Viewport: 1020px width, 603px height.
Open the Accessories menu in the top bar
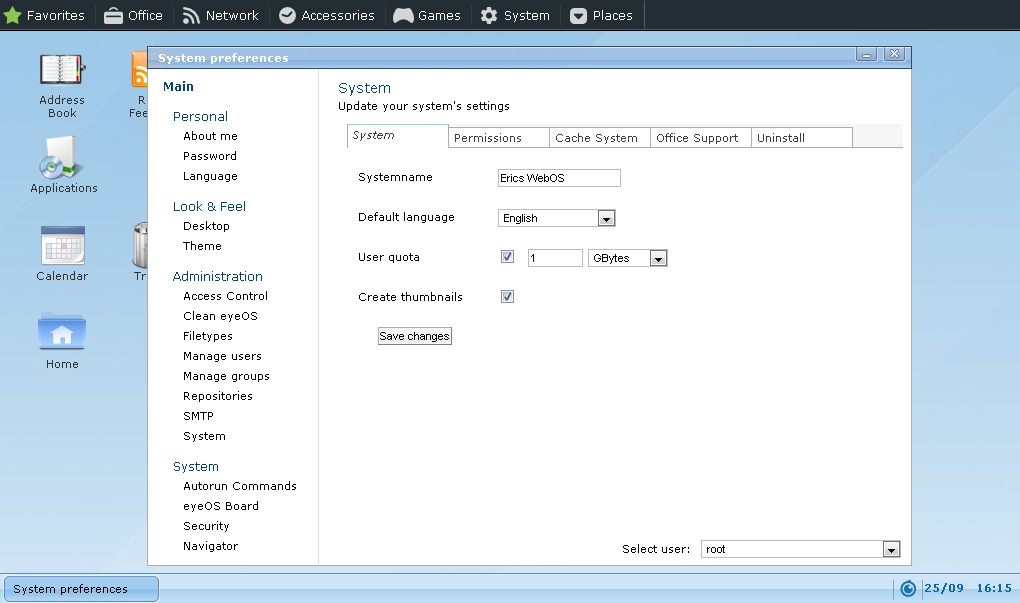(x=327, y=15)
